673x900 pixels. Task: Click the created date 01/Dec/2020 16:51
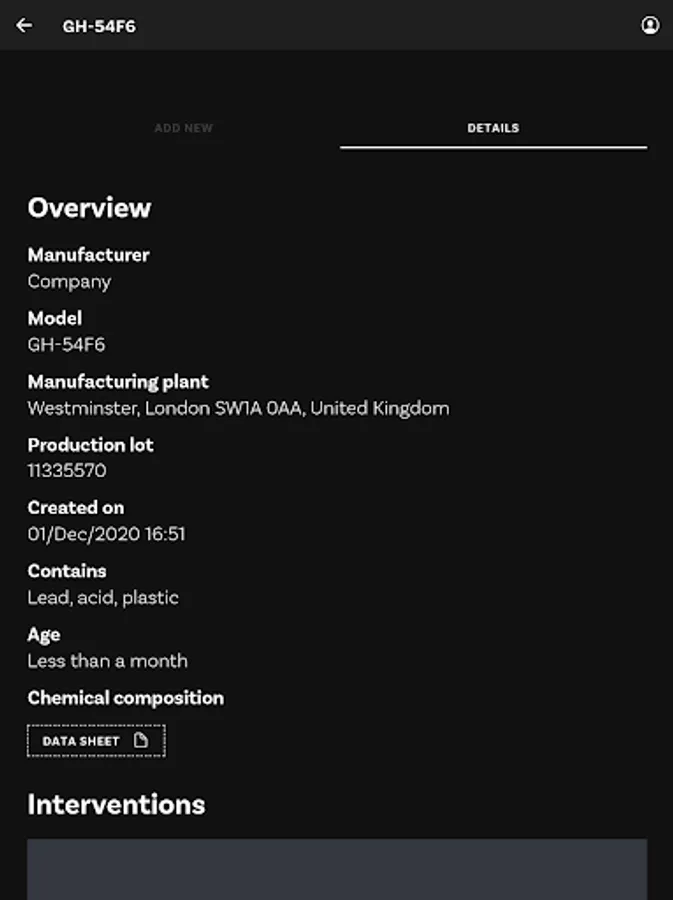click(106, 534)
